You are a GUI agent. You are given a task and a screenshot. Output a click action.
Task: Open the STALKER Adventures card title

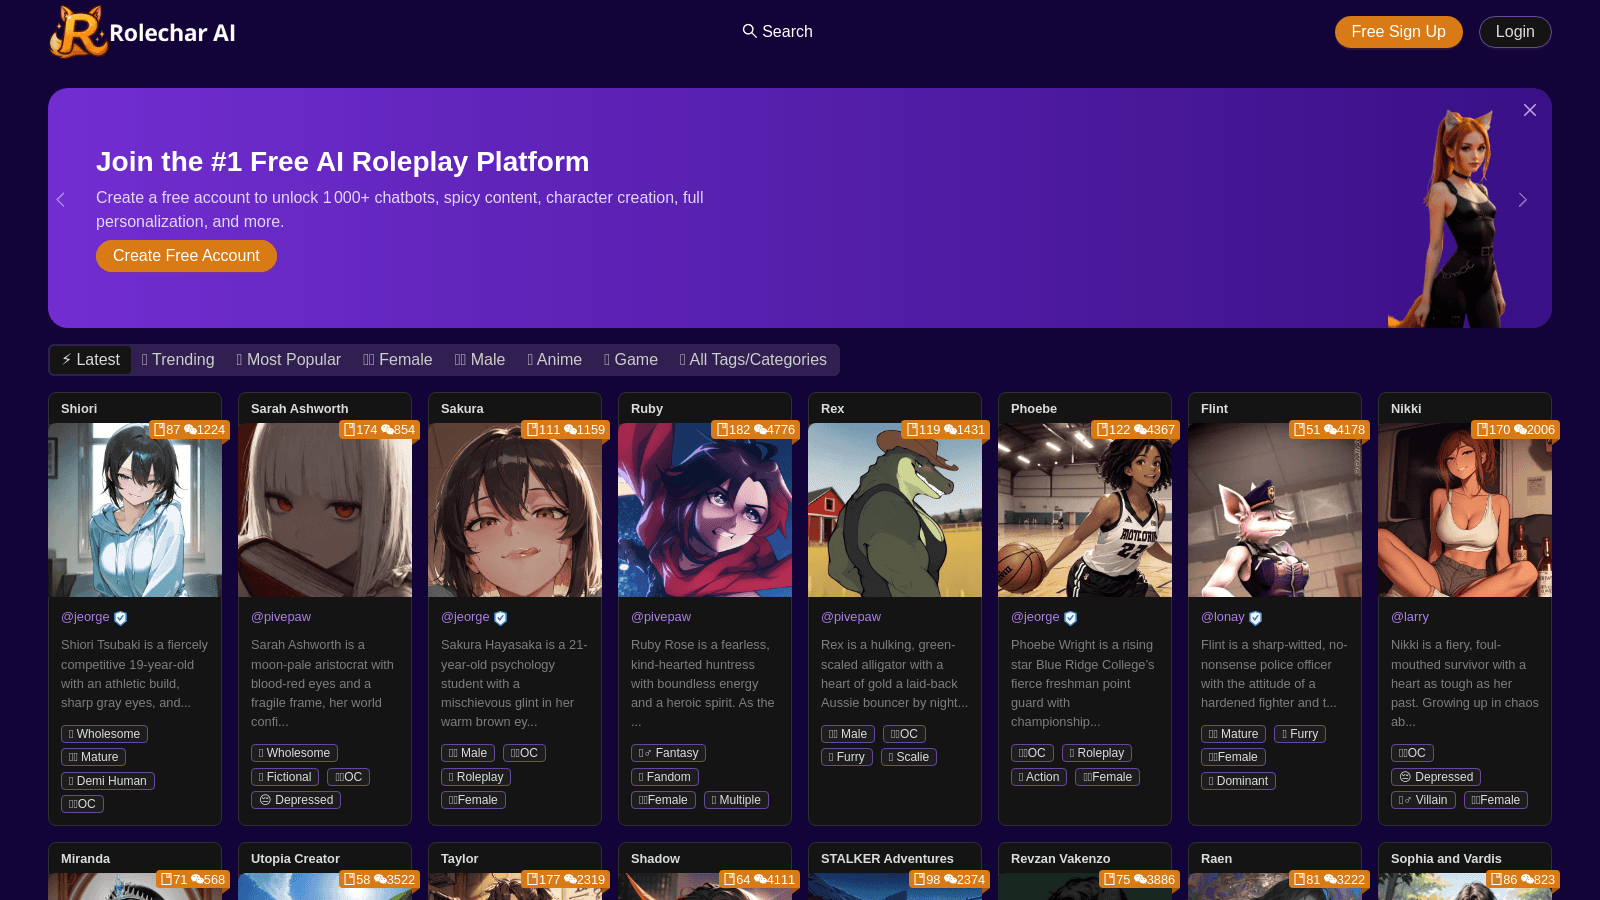point(887,859)
